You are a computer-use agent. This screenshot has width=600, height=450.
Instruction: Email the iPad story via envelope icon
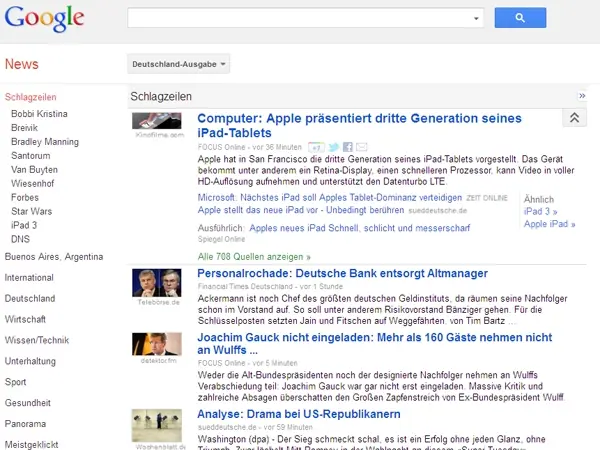coord(362,147)
